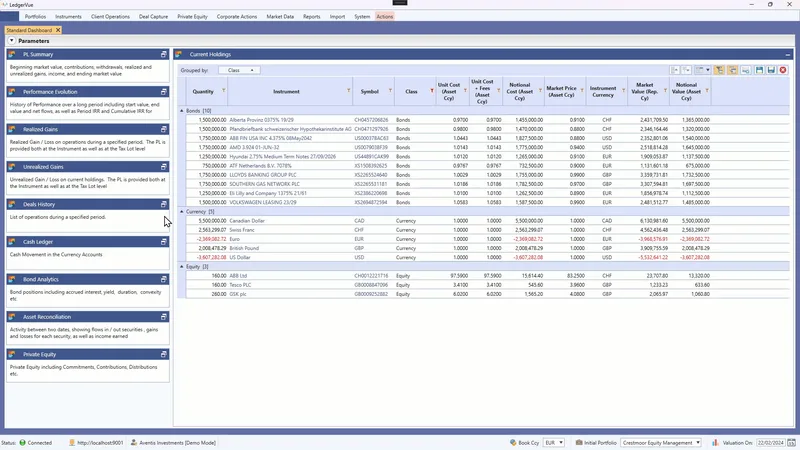The image size is (800, 450).
Task: Filter the Instrument column
Action: tap(349, 90)
